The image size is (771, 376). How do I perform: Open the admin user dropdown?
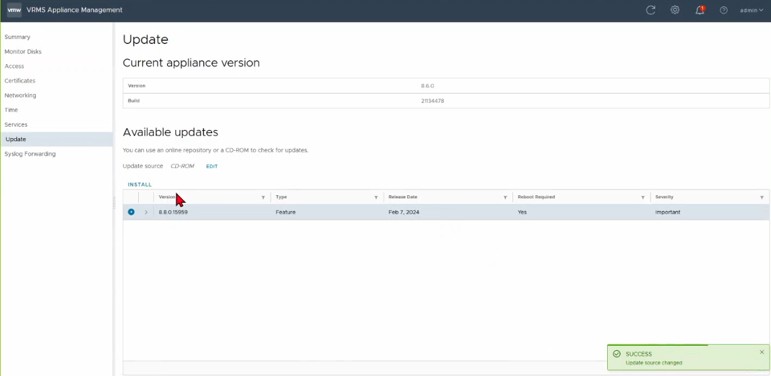tap(752, 10)
